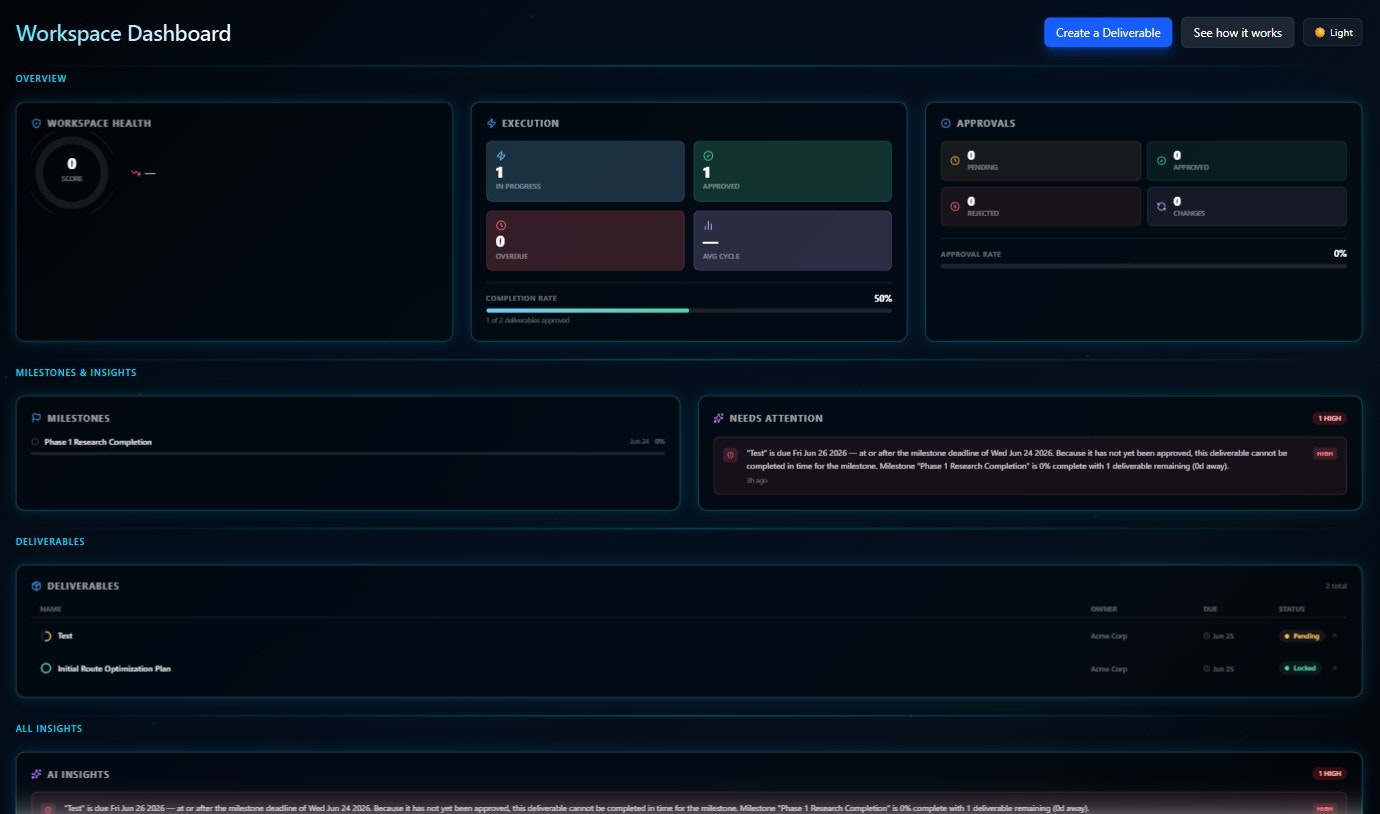Click the Phase 1 milestone progress bar

(348, 454)
